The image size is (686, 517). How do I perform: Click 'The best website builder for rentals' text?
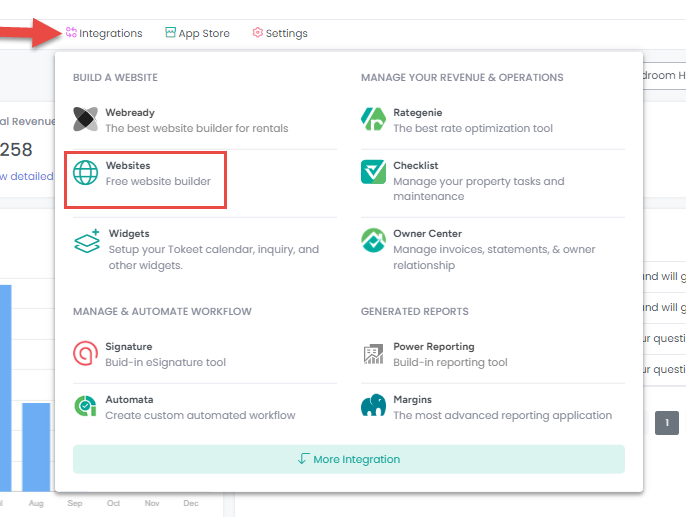pyautogui.click(x=197, y=128)
